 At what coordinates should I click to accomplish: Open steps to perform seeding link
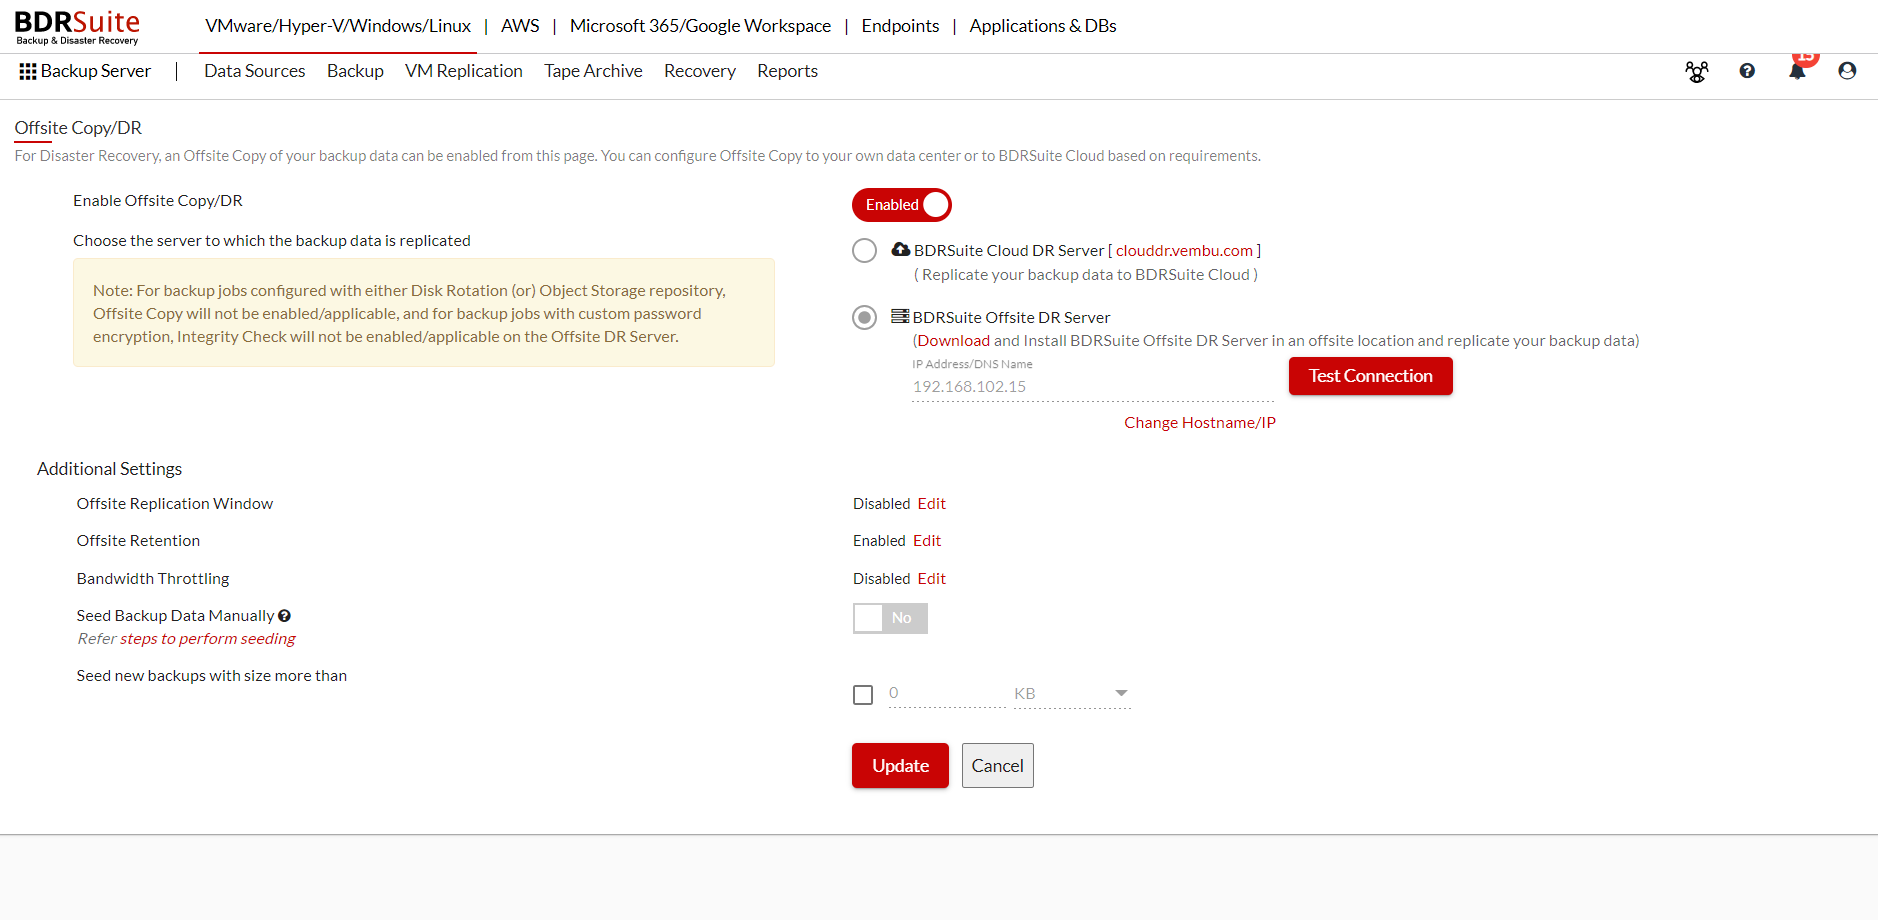click(x=208, y=639)
